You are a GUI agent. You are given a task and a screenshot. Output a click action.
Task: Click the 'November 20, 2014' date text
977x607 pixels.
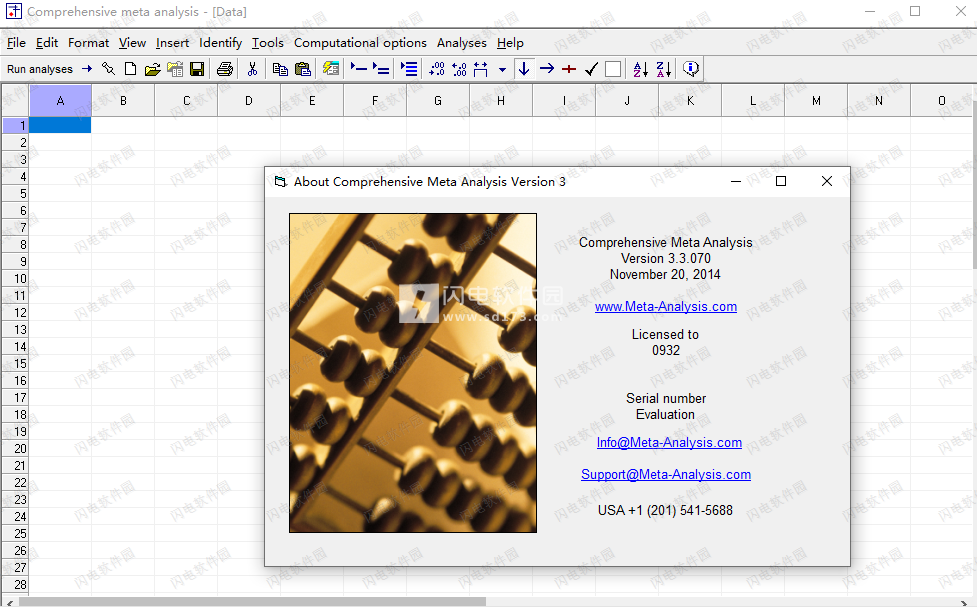pyautogui.click(x=665, y=274)
